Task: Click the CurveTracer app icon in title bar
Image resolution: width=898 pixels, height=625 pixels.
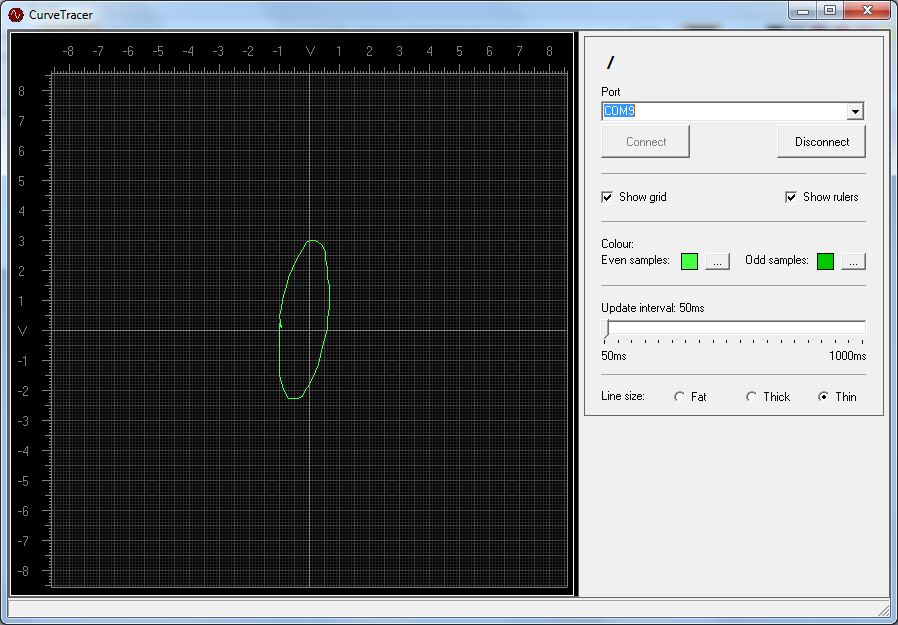Action: point(15,14)
